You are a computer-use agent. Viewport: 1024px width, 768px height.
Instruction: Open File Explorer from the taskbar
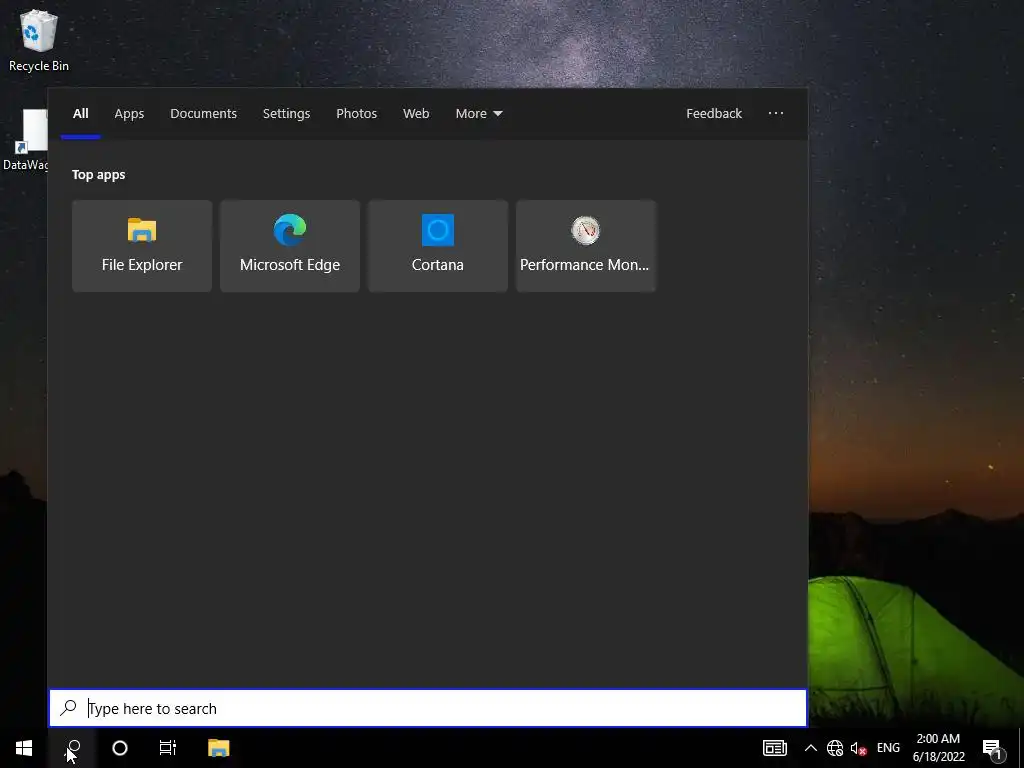pos(219,748)
